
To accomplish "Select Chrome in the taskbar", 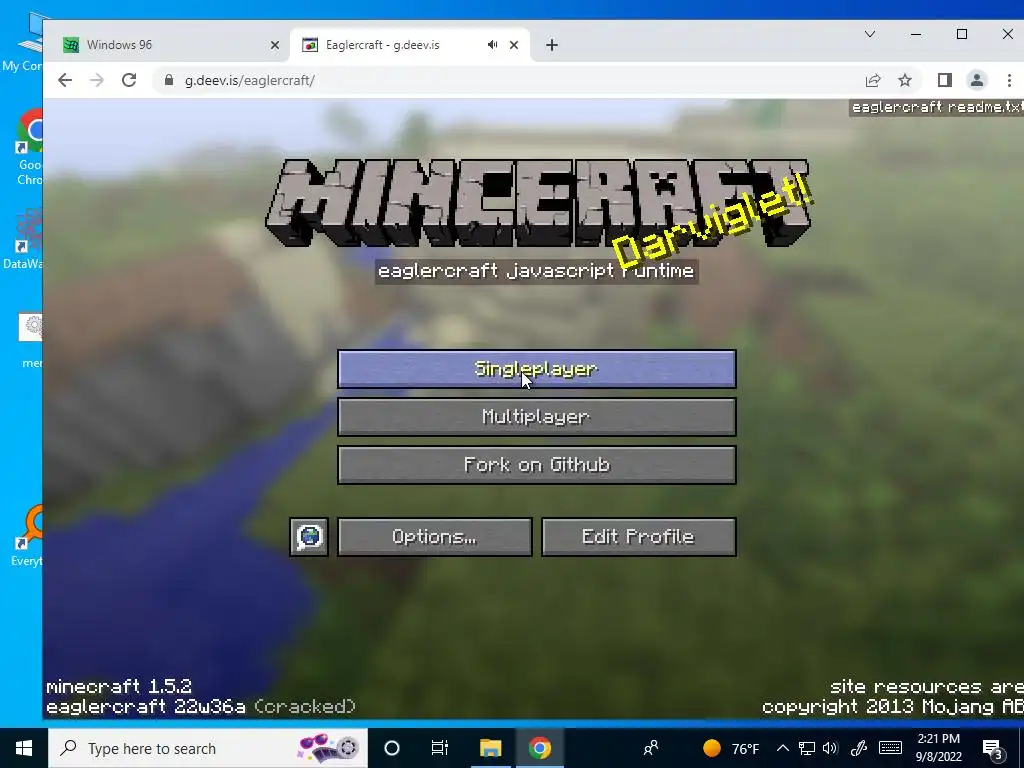I will pyautogui.click(x=540, y=748).
